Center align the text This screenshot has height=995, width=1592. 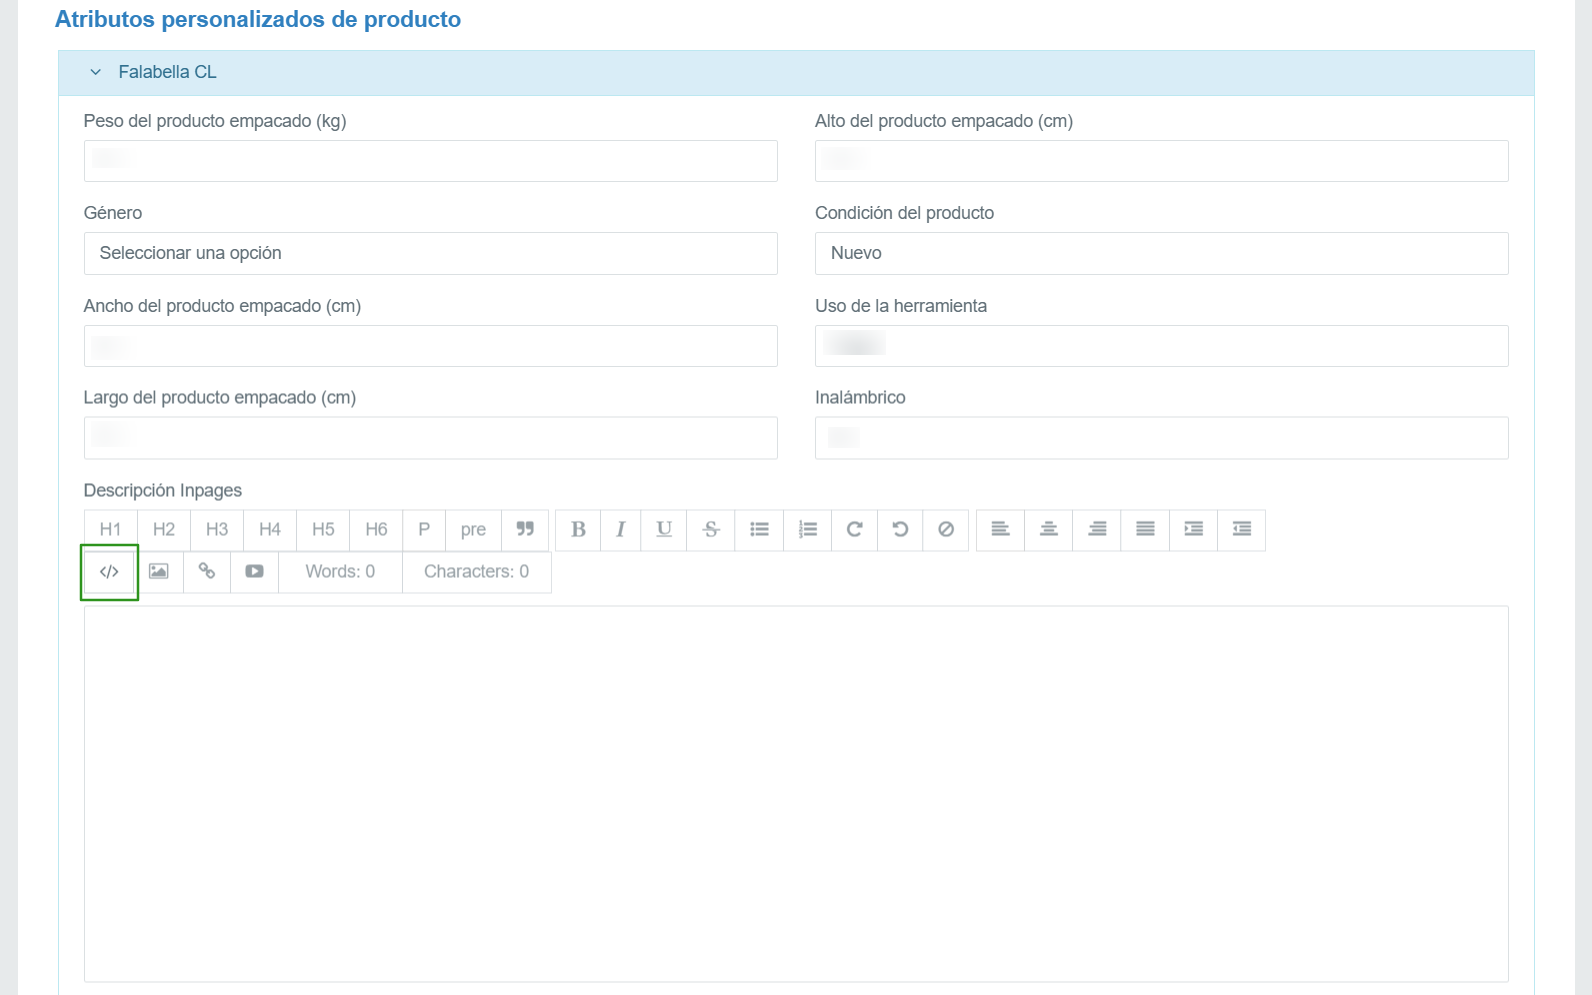1049,530
